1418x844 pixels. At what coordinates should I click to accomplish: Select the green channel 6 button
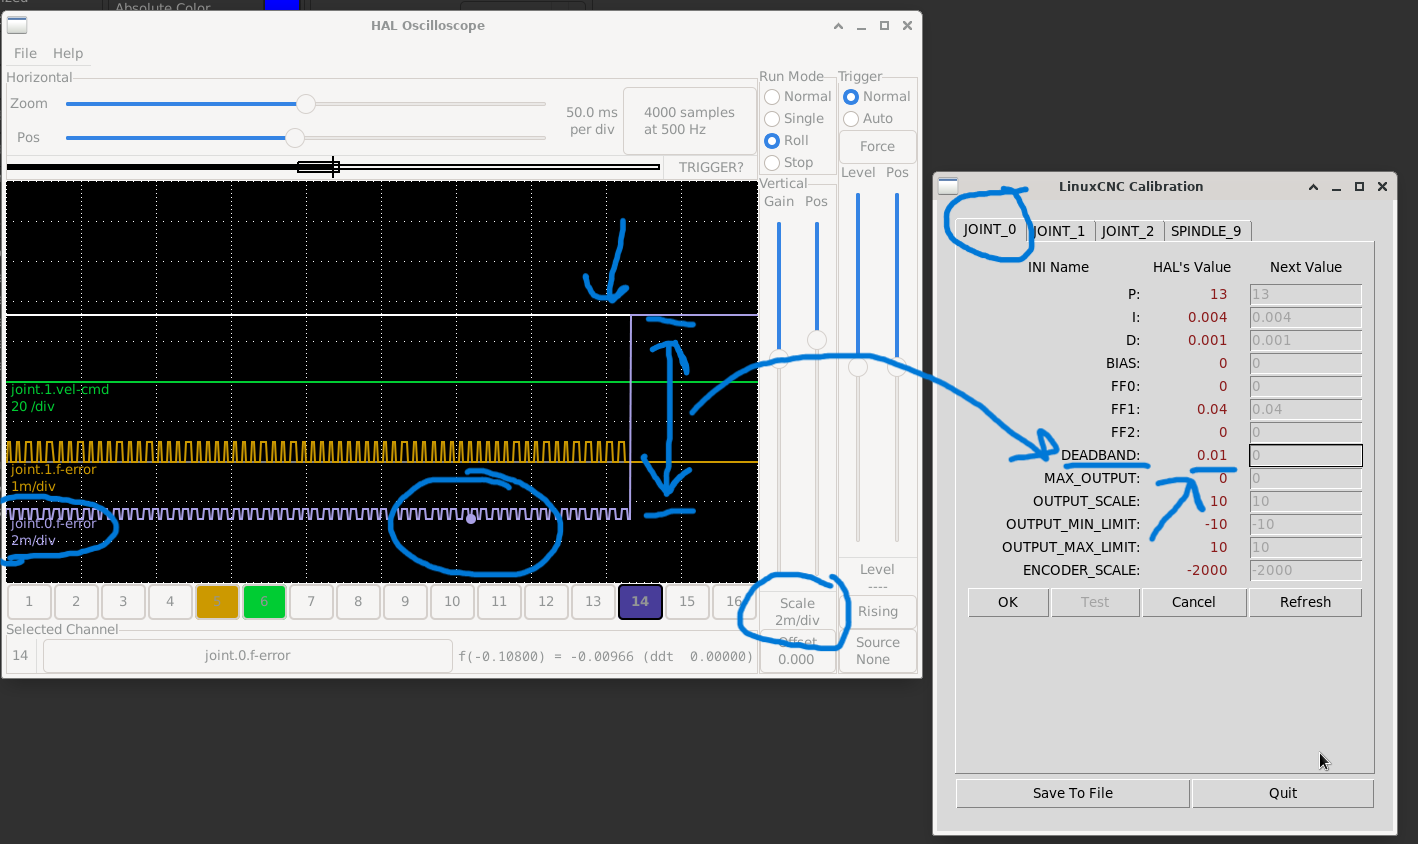click(x=264, y=602)
